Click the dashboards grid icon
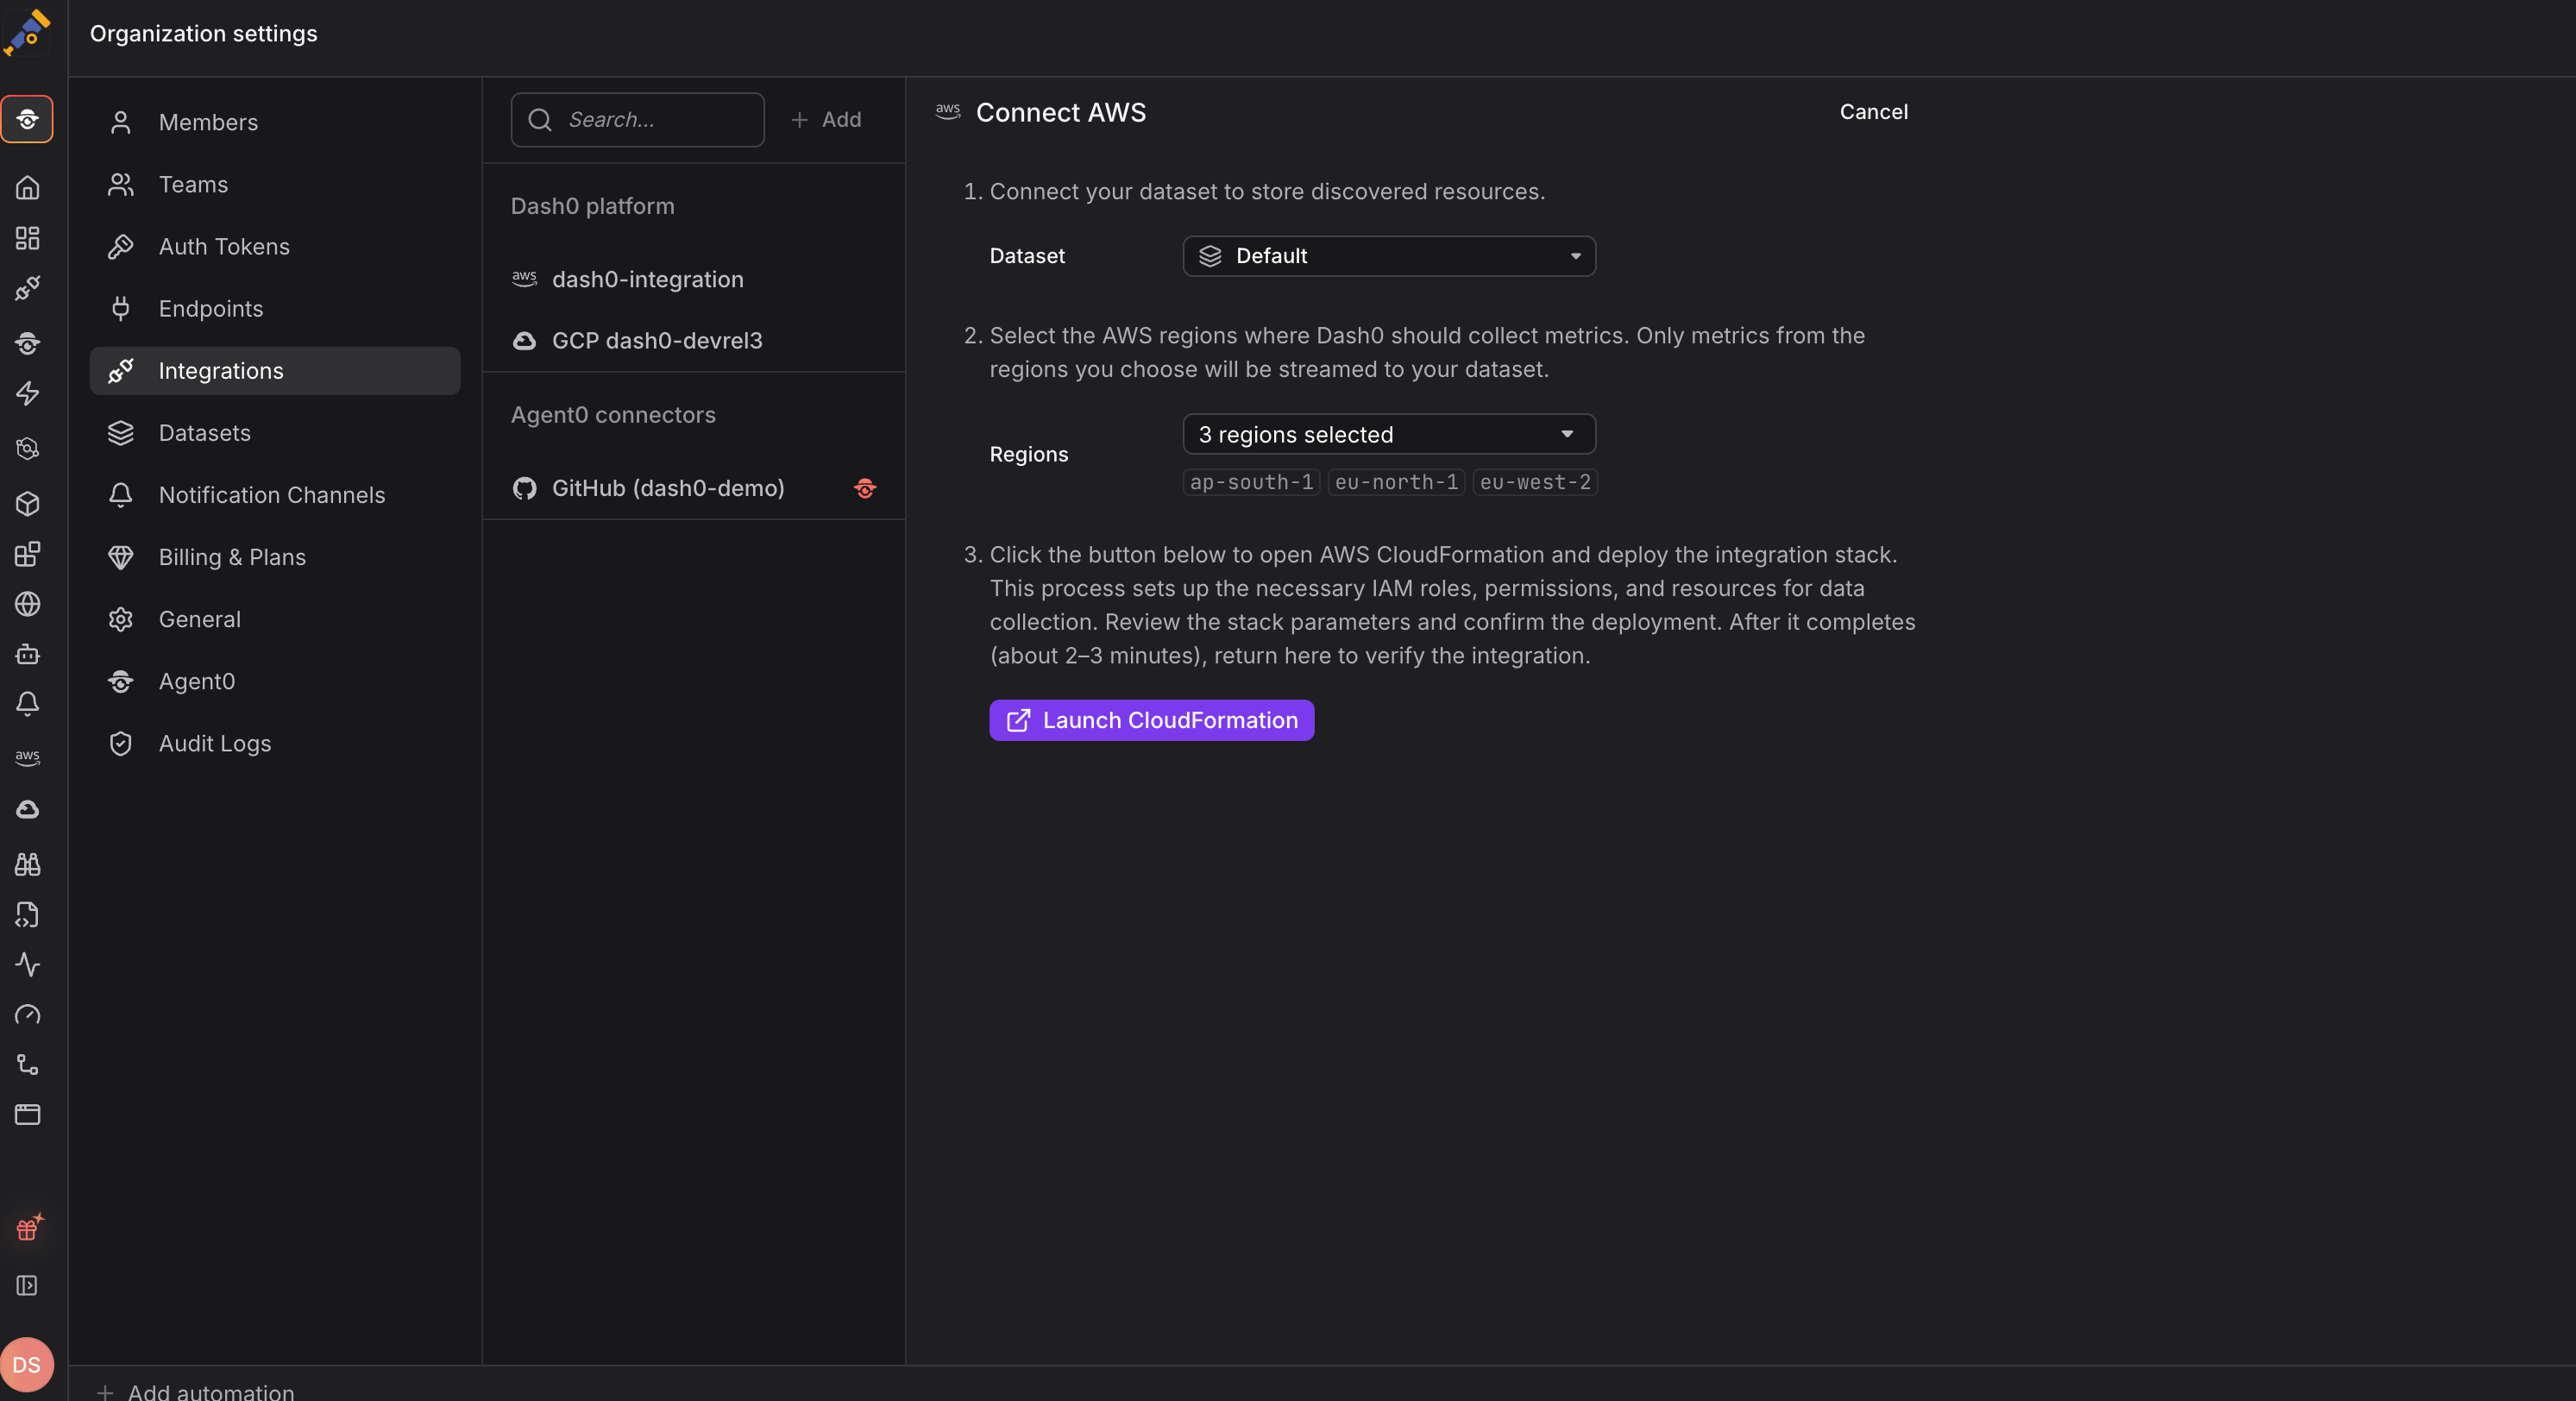Screen dimensions: 2576x1401 27,238
